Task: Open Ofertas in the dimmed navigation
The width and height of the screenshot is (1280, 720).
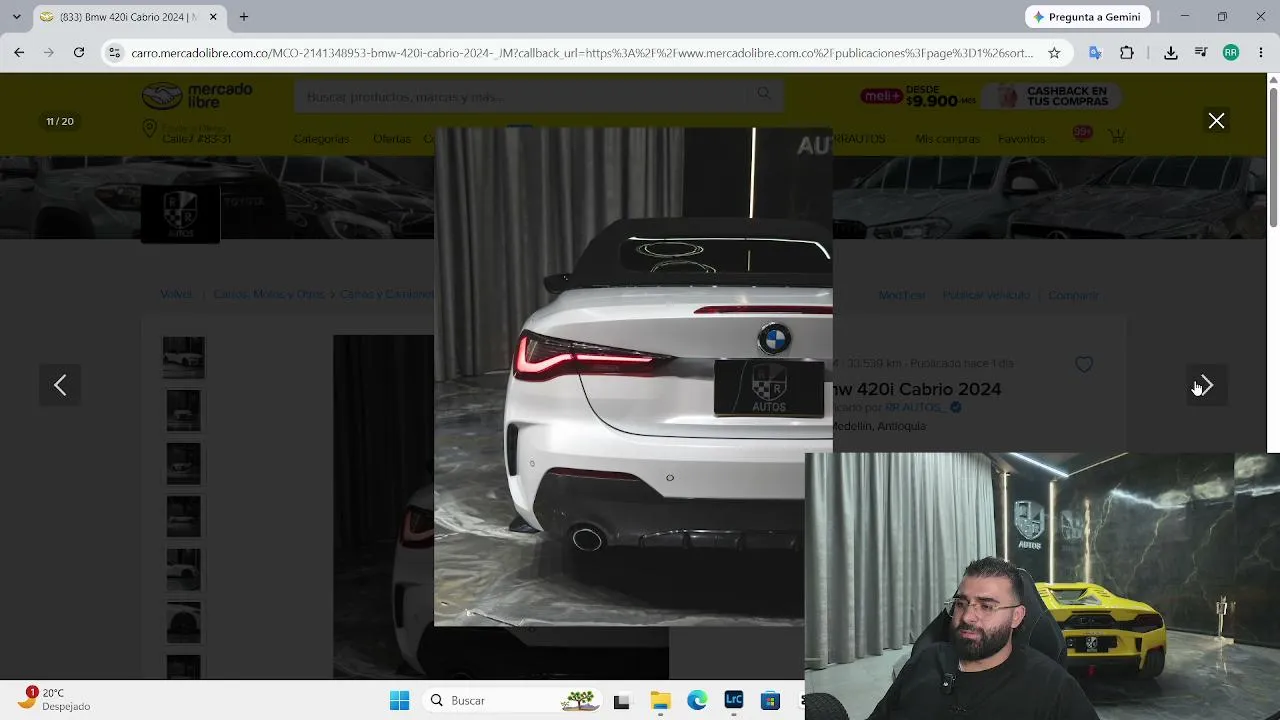Action: (x=392, y=139)
